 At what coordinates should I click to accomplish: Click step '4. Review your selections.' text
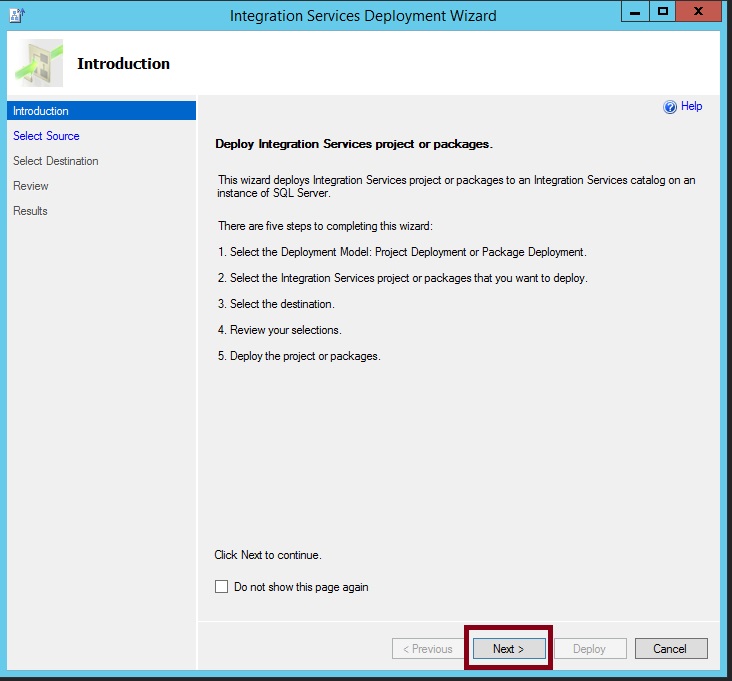point(280,330)
